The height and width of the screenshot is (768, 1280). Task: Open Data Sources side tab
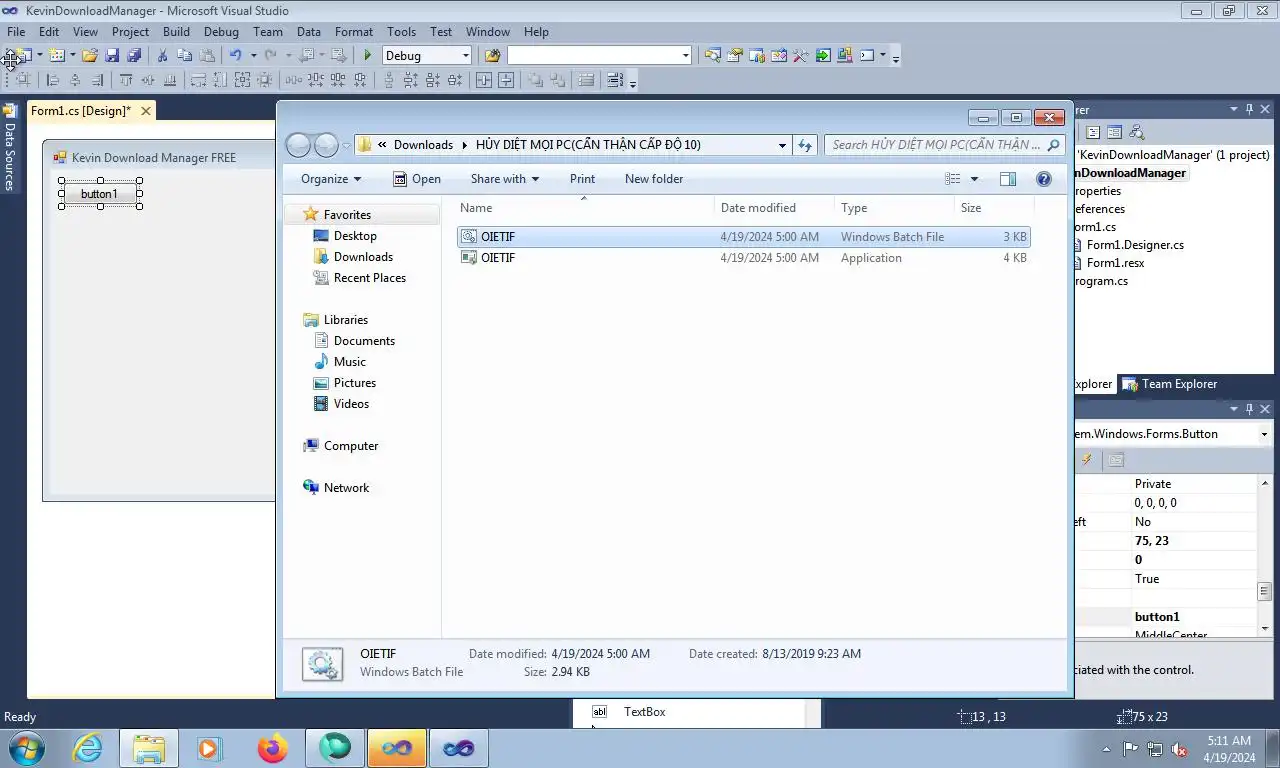coord(9,146)
